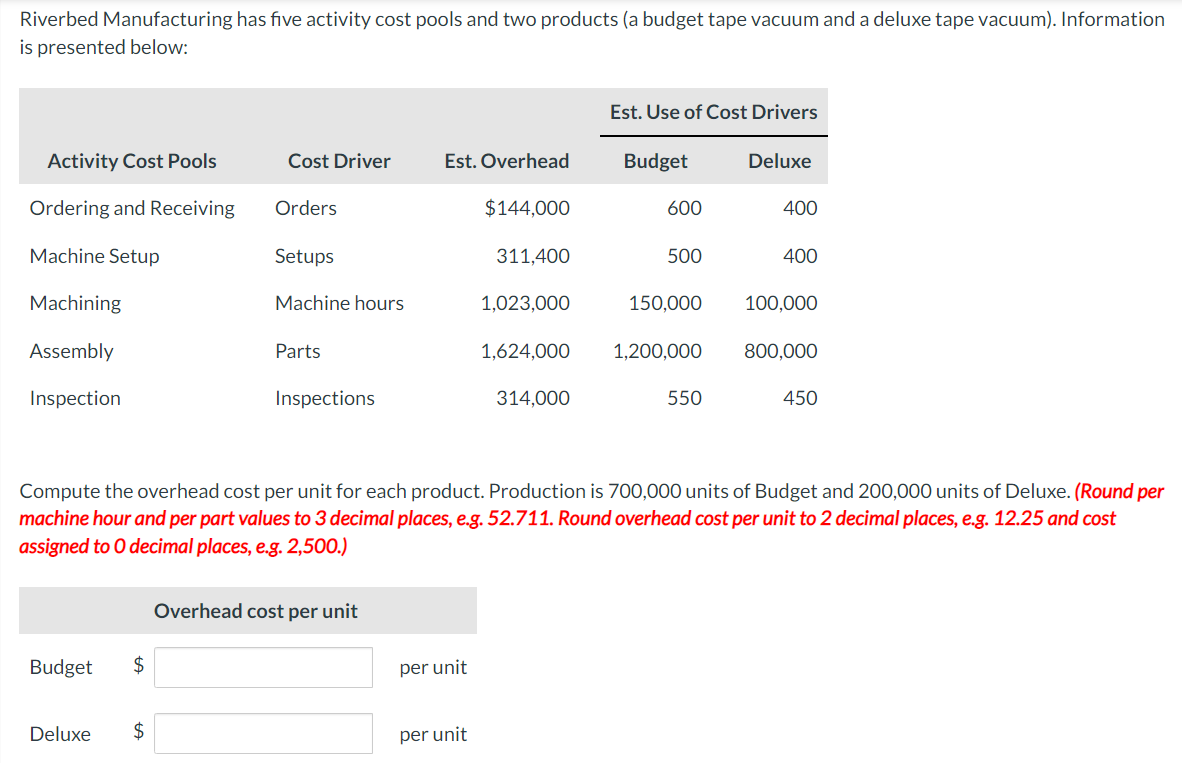Select the Ordering and Receiving activity row
1182x763 pixels.
131,208
